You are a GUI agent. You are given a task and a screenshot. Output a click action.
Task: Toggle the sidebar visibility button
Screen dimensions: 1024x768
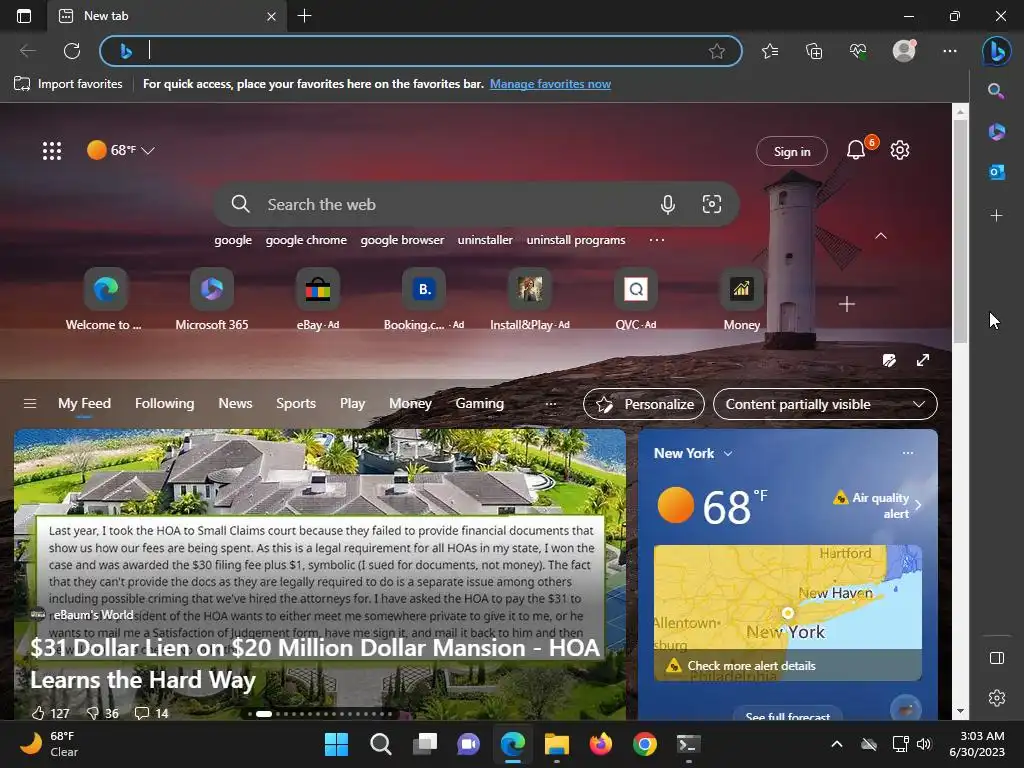997,658
